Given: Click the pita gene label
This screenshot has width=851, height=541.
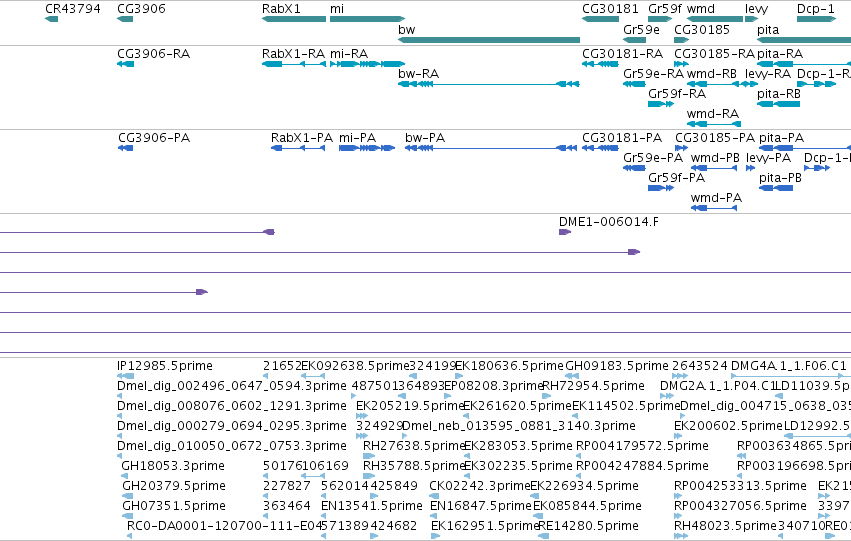Looking at the screenshot, I should tap(768, 30).
